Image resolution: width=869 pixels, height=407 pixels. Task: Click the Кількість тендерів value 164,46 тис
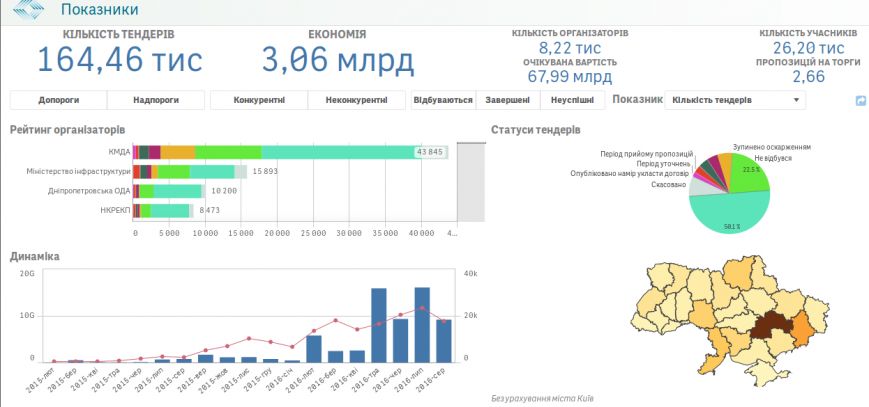pos(119,59)
